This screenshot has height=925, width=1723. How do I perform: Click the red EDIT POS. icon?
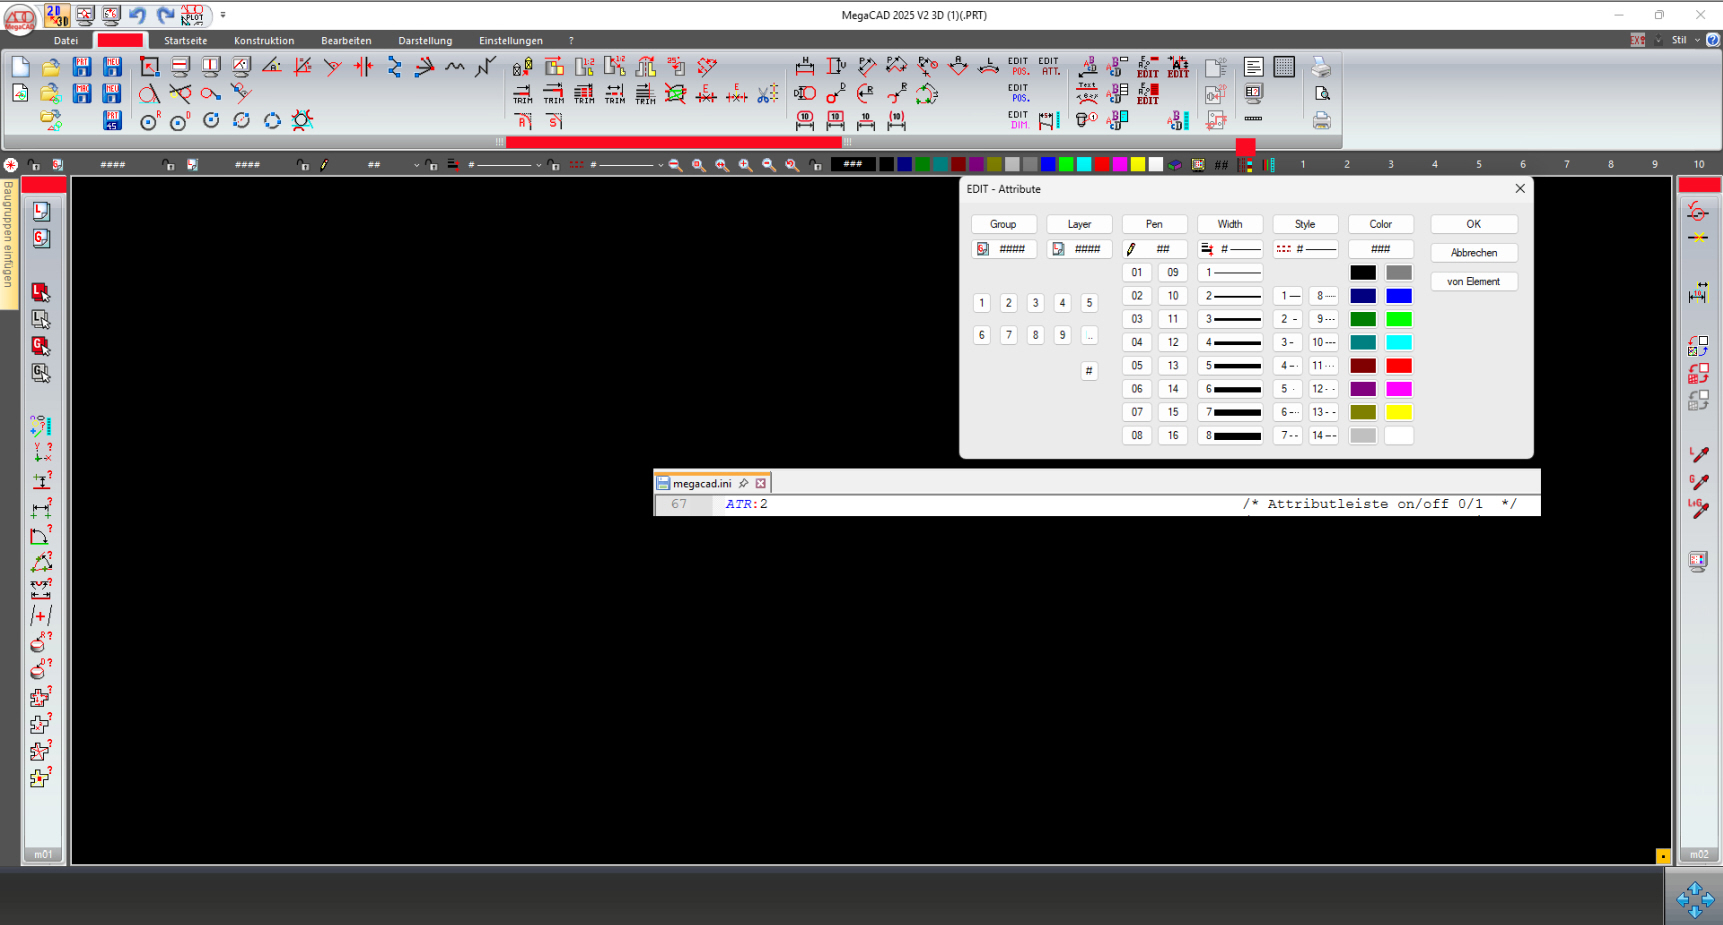pyautogui.click(x=1019, y=67)
